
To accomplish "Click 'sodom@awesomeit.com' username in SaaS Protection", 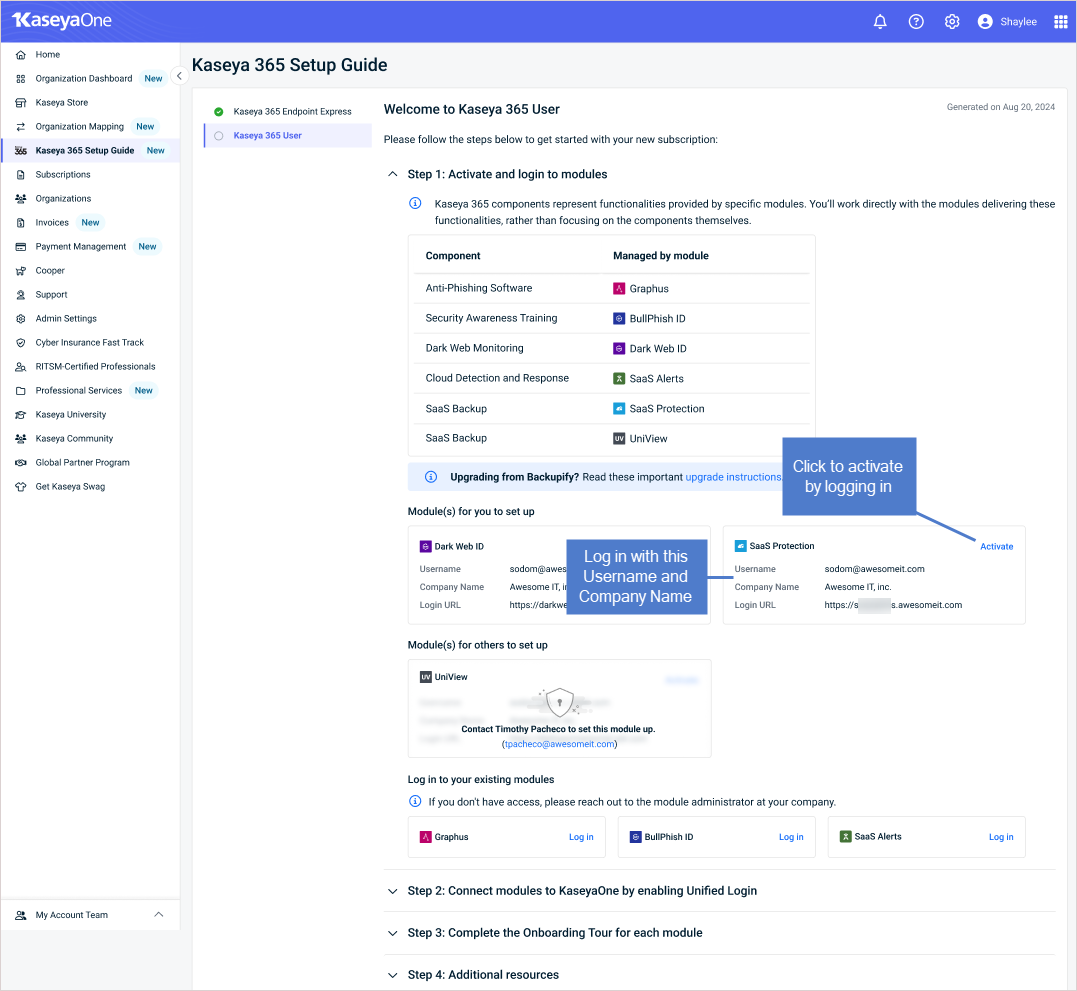I will pos(874,569).
